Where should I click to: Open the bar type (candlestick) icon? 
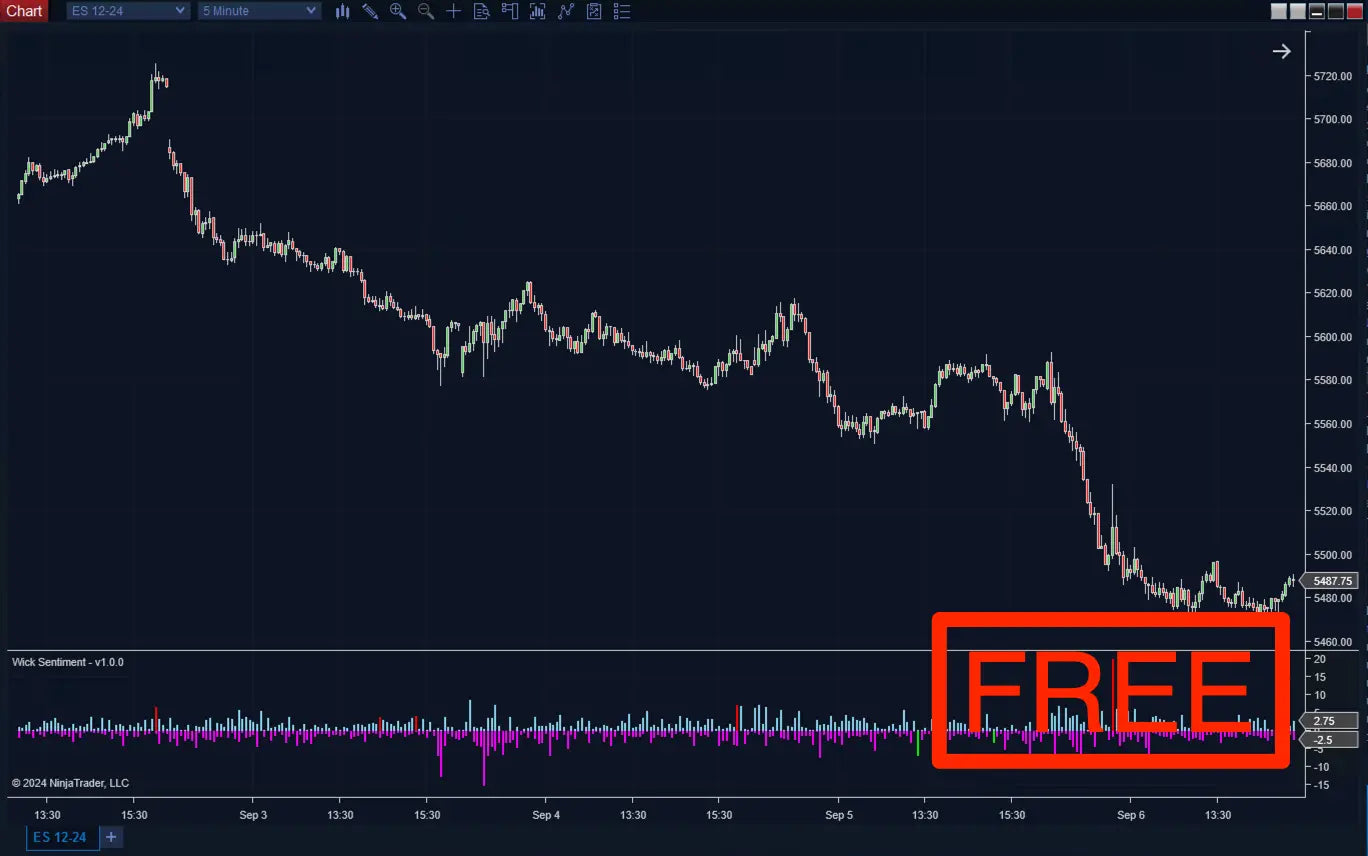[343, 11]
